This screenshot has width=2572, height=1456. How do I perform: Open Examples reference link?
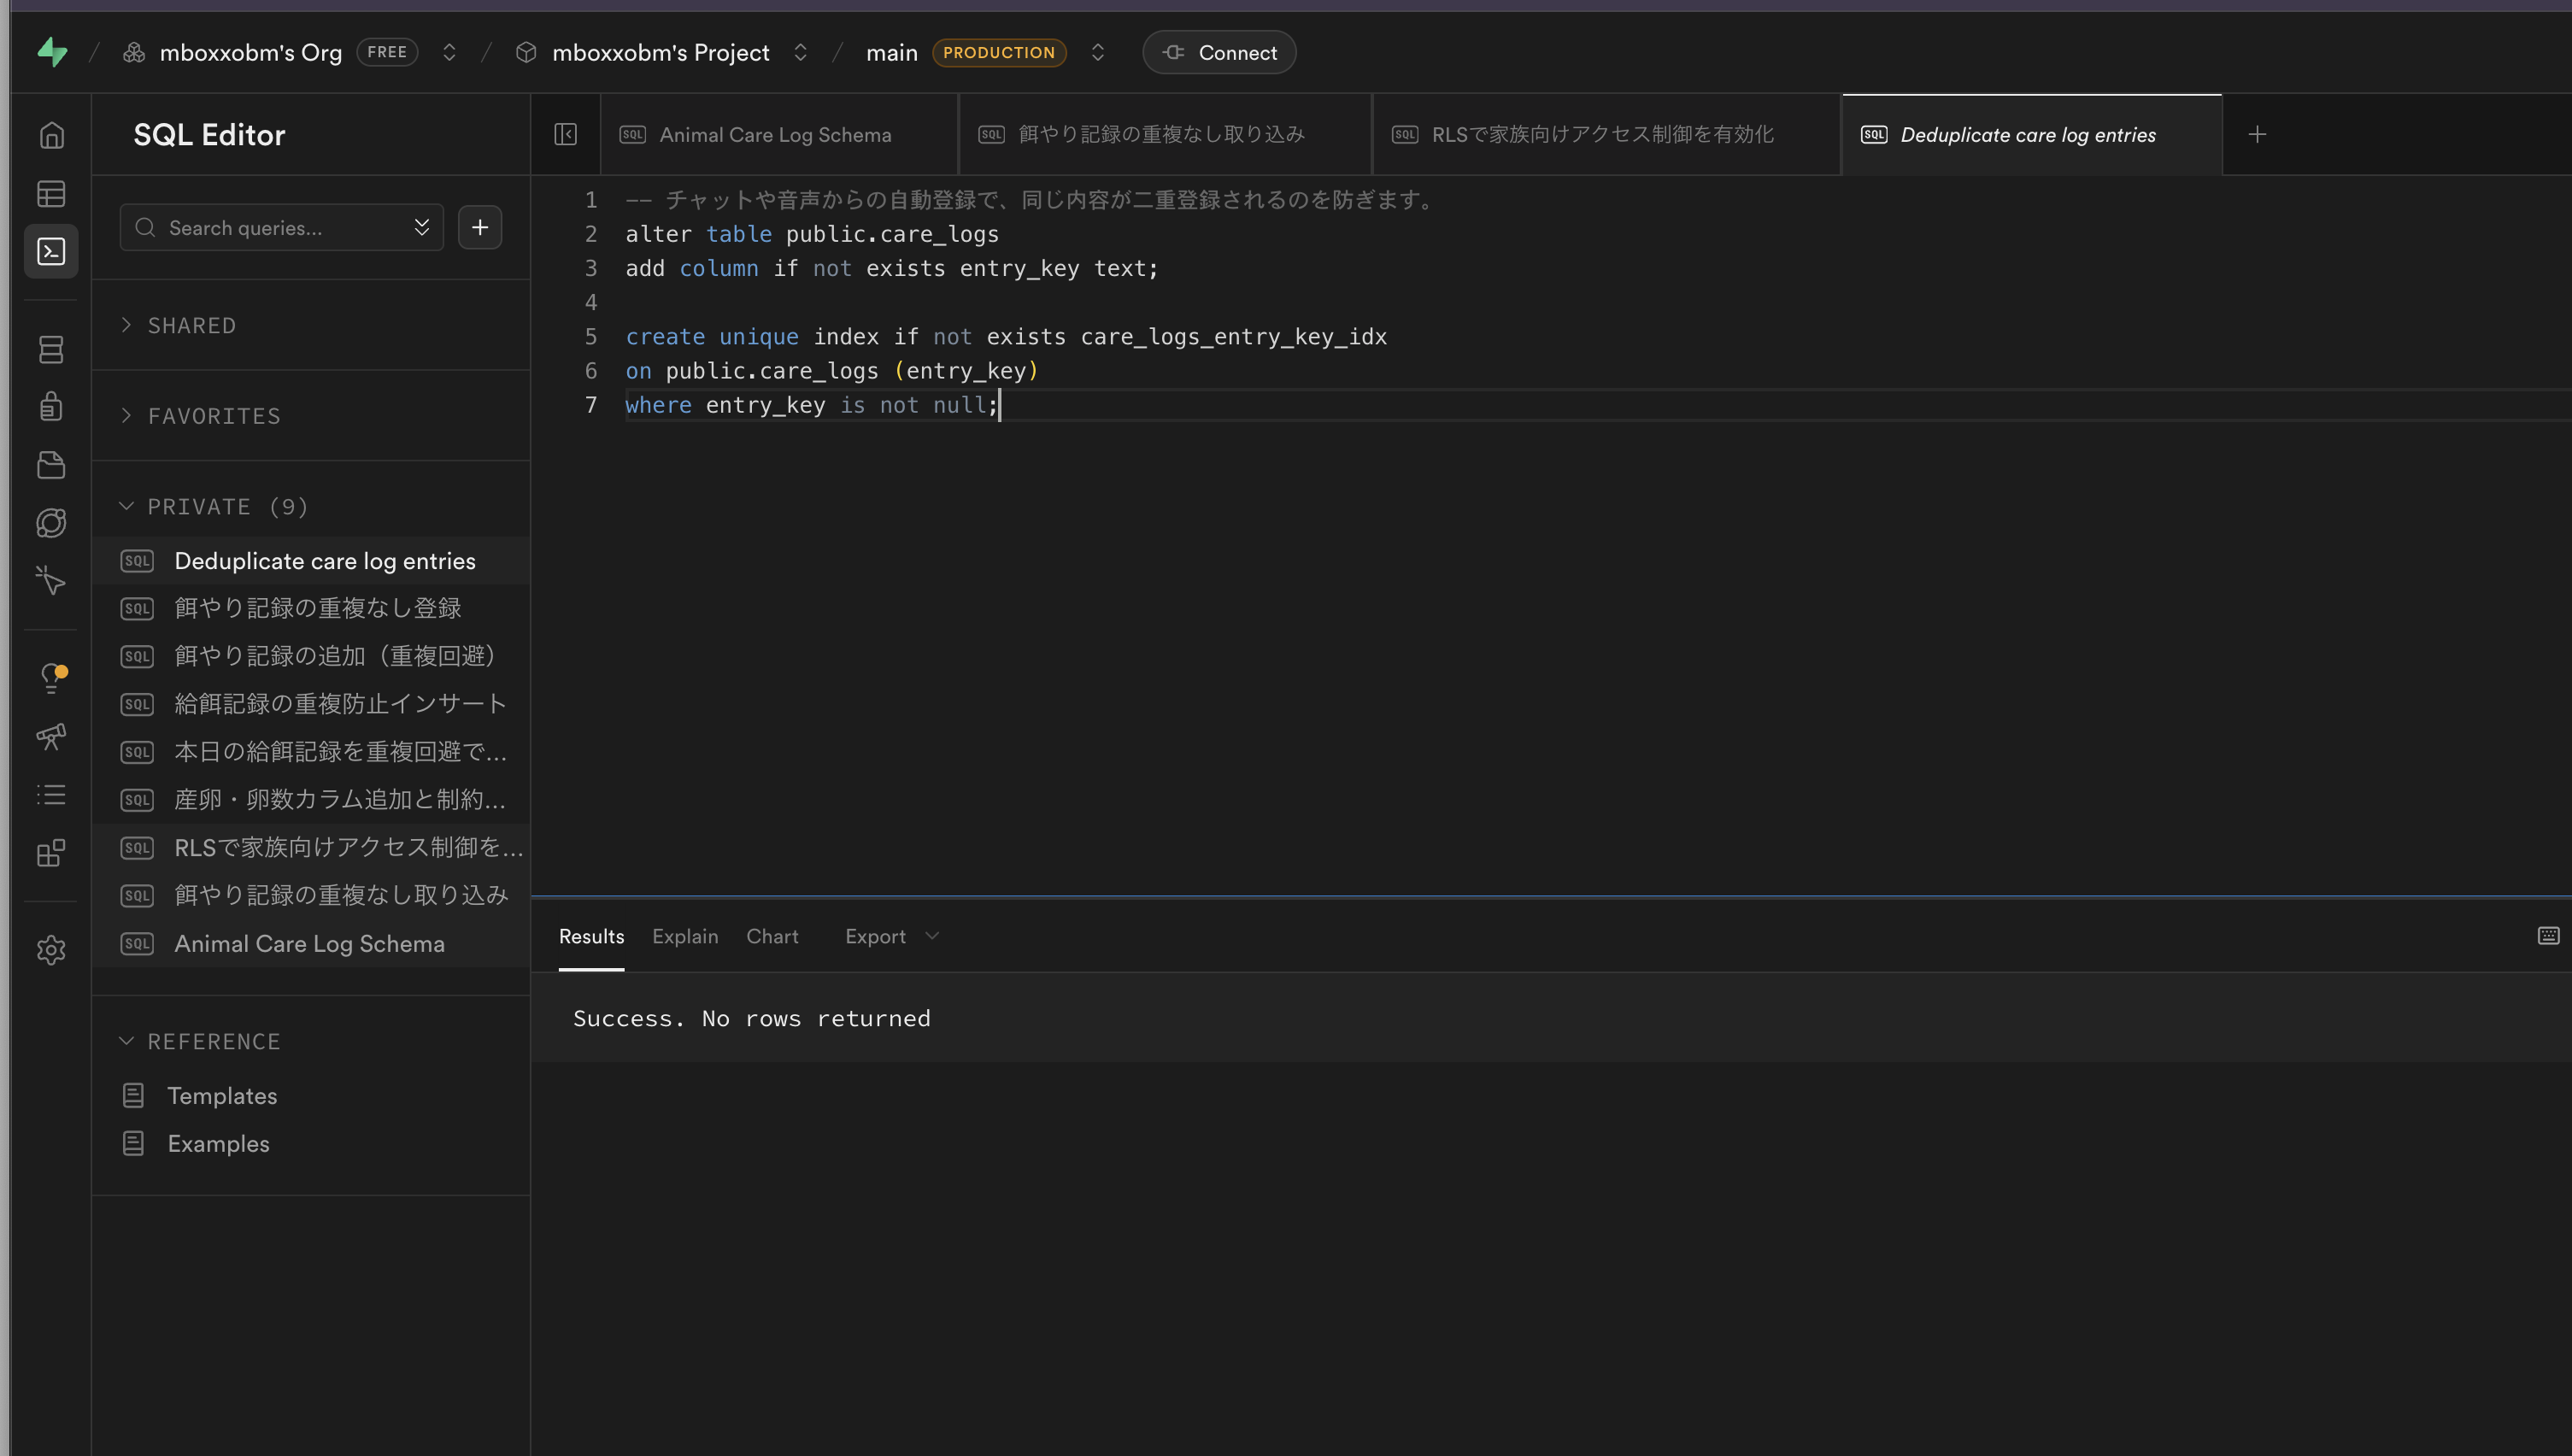pos(218,1143)
